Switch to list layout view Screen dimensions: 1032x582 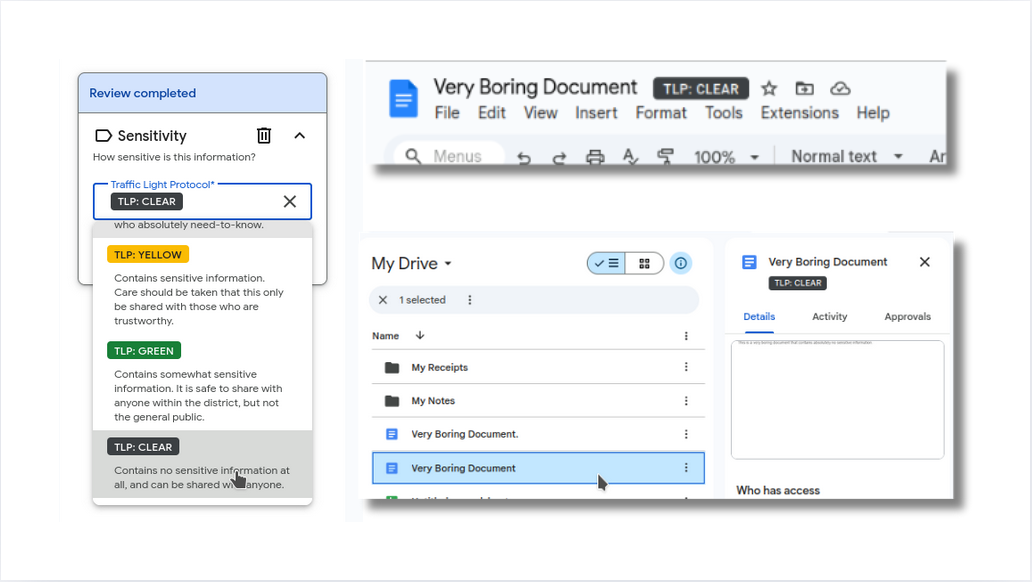click(606, 263)
